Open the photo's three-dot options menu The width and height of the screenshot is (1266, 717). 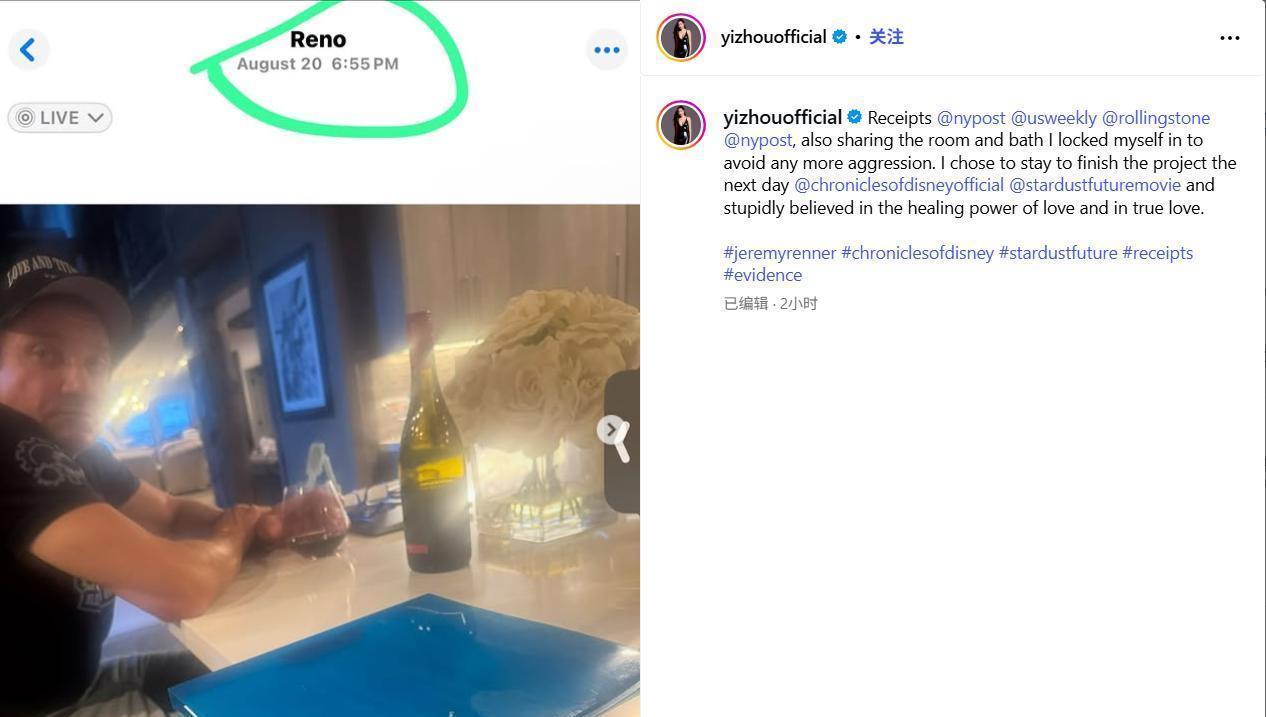(x=606, y=50)
